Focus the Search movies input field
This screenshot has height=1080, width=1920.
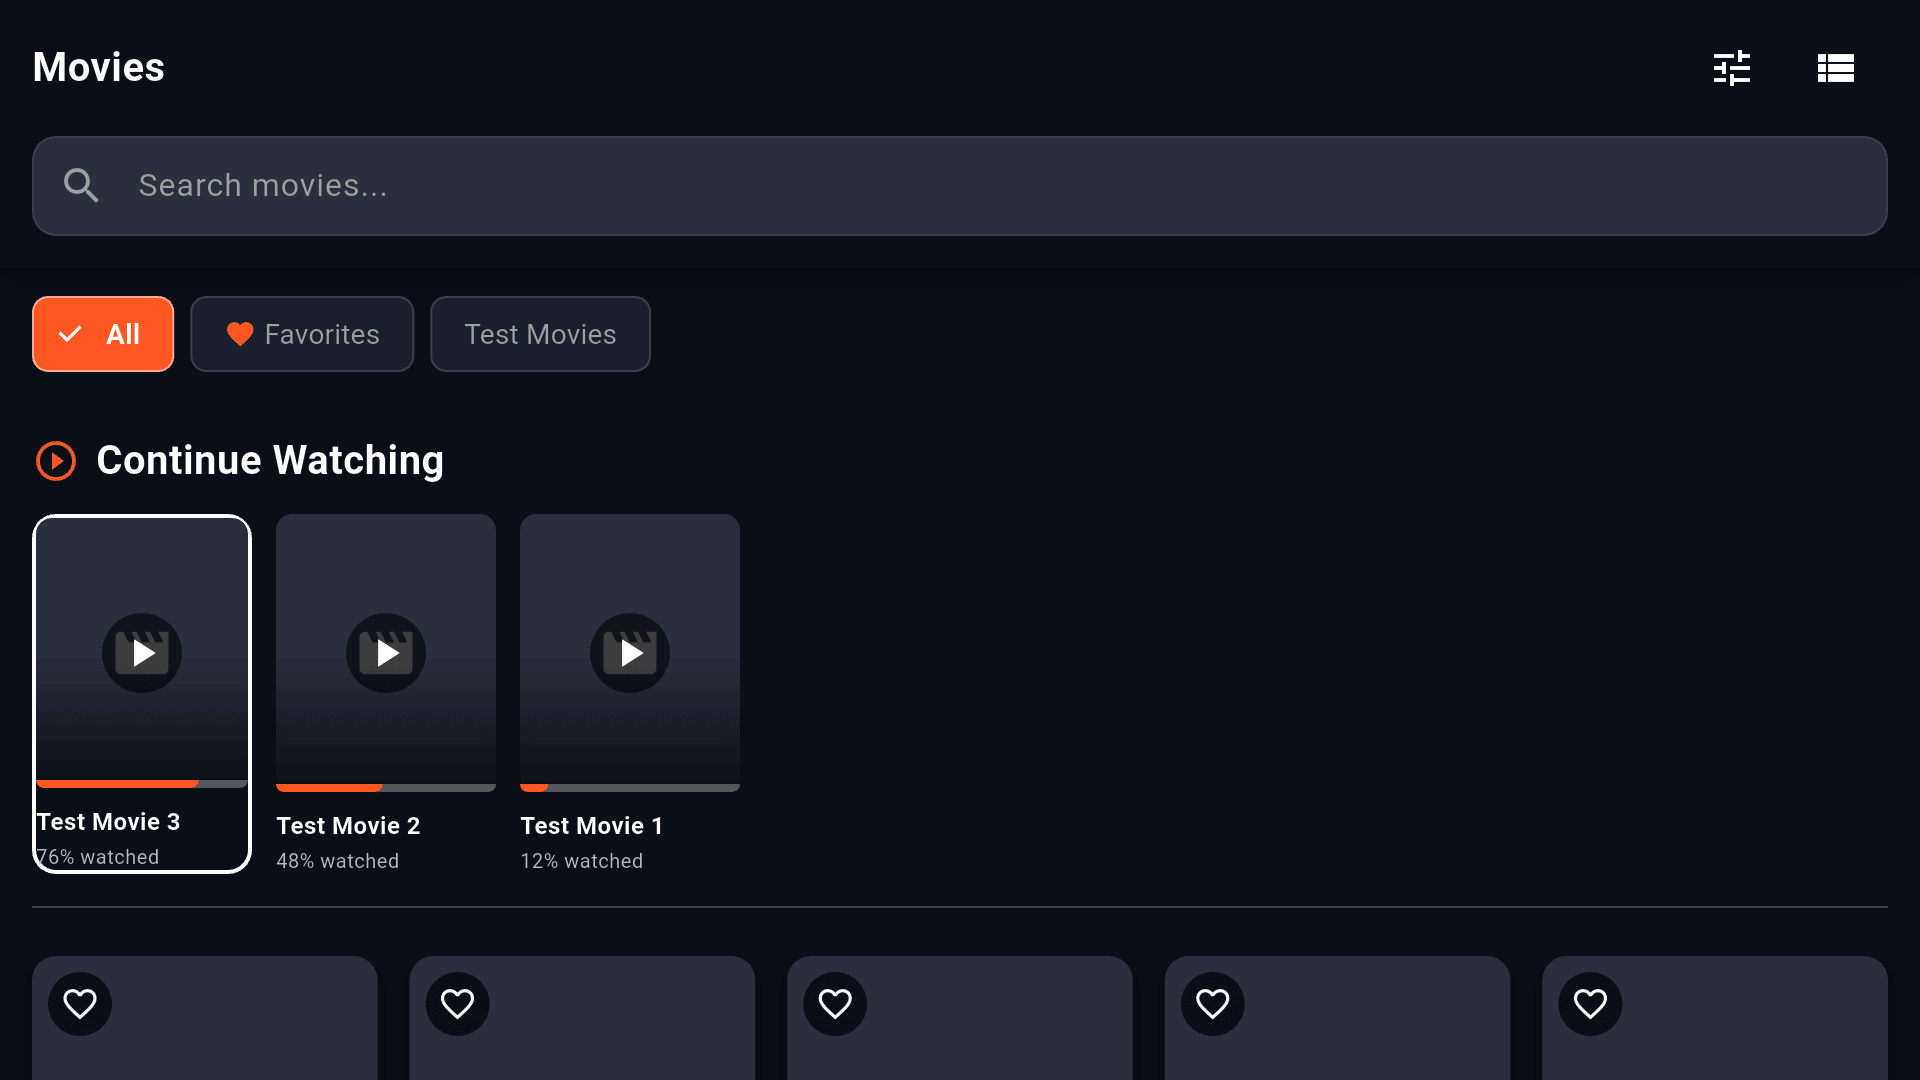tap(960, 186)
